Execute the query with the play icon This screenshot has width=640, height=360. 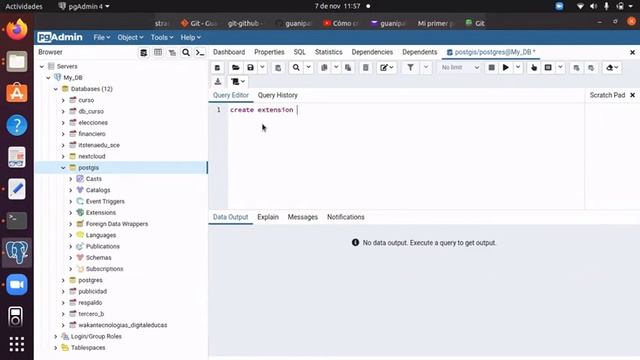click(x=506, y=68)
